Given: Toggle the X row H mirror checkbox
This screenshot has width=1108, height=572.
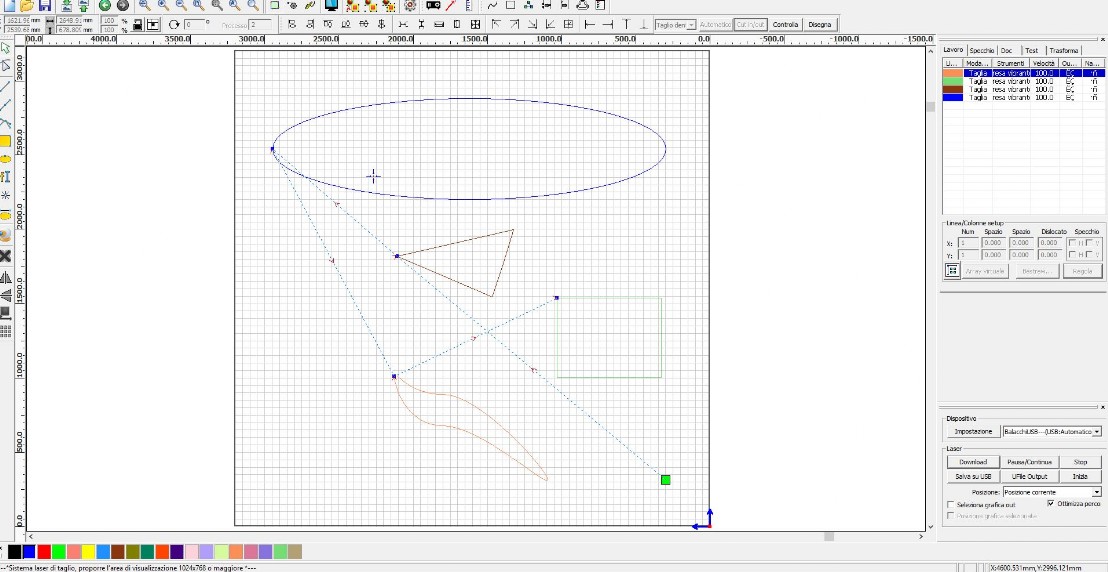Looking at the screenshot, I should pyautogui.click(x=1073, y=243).
